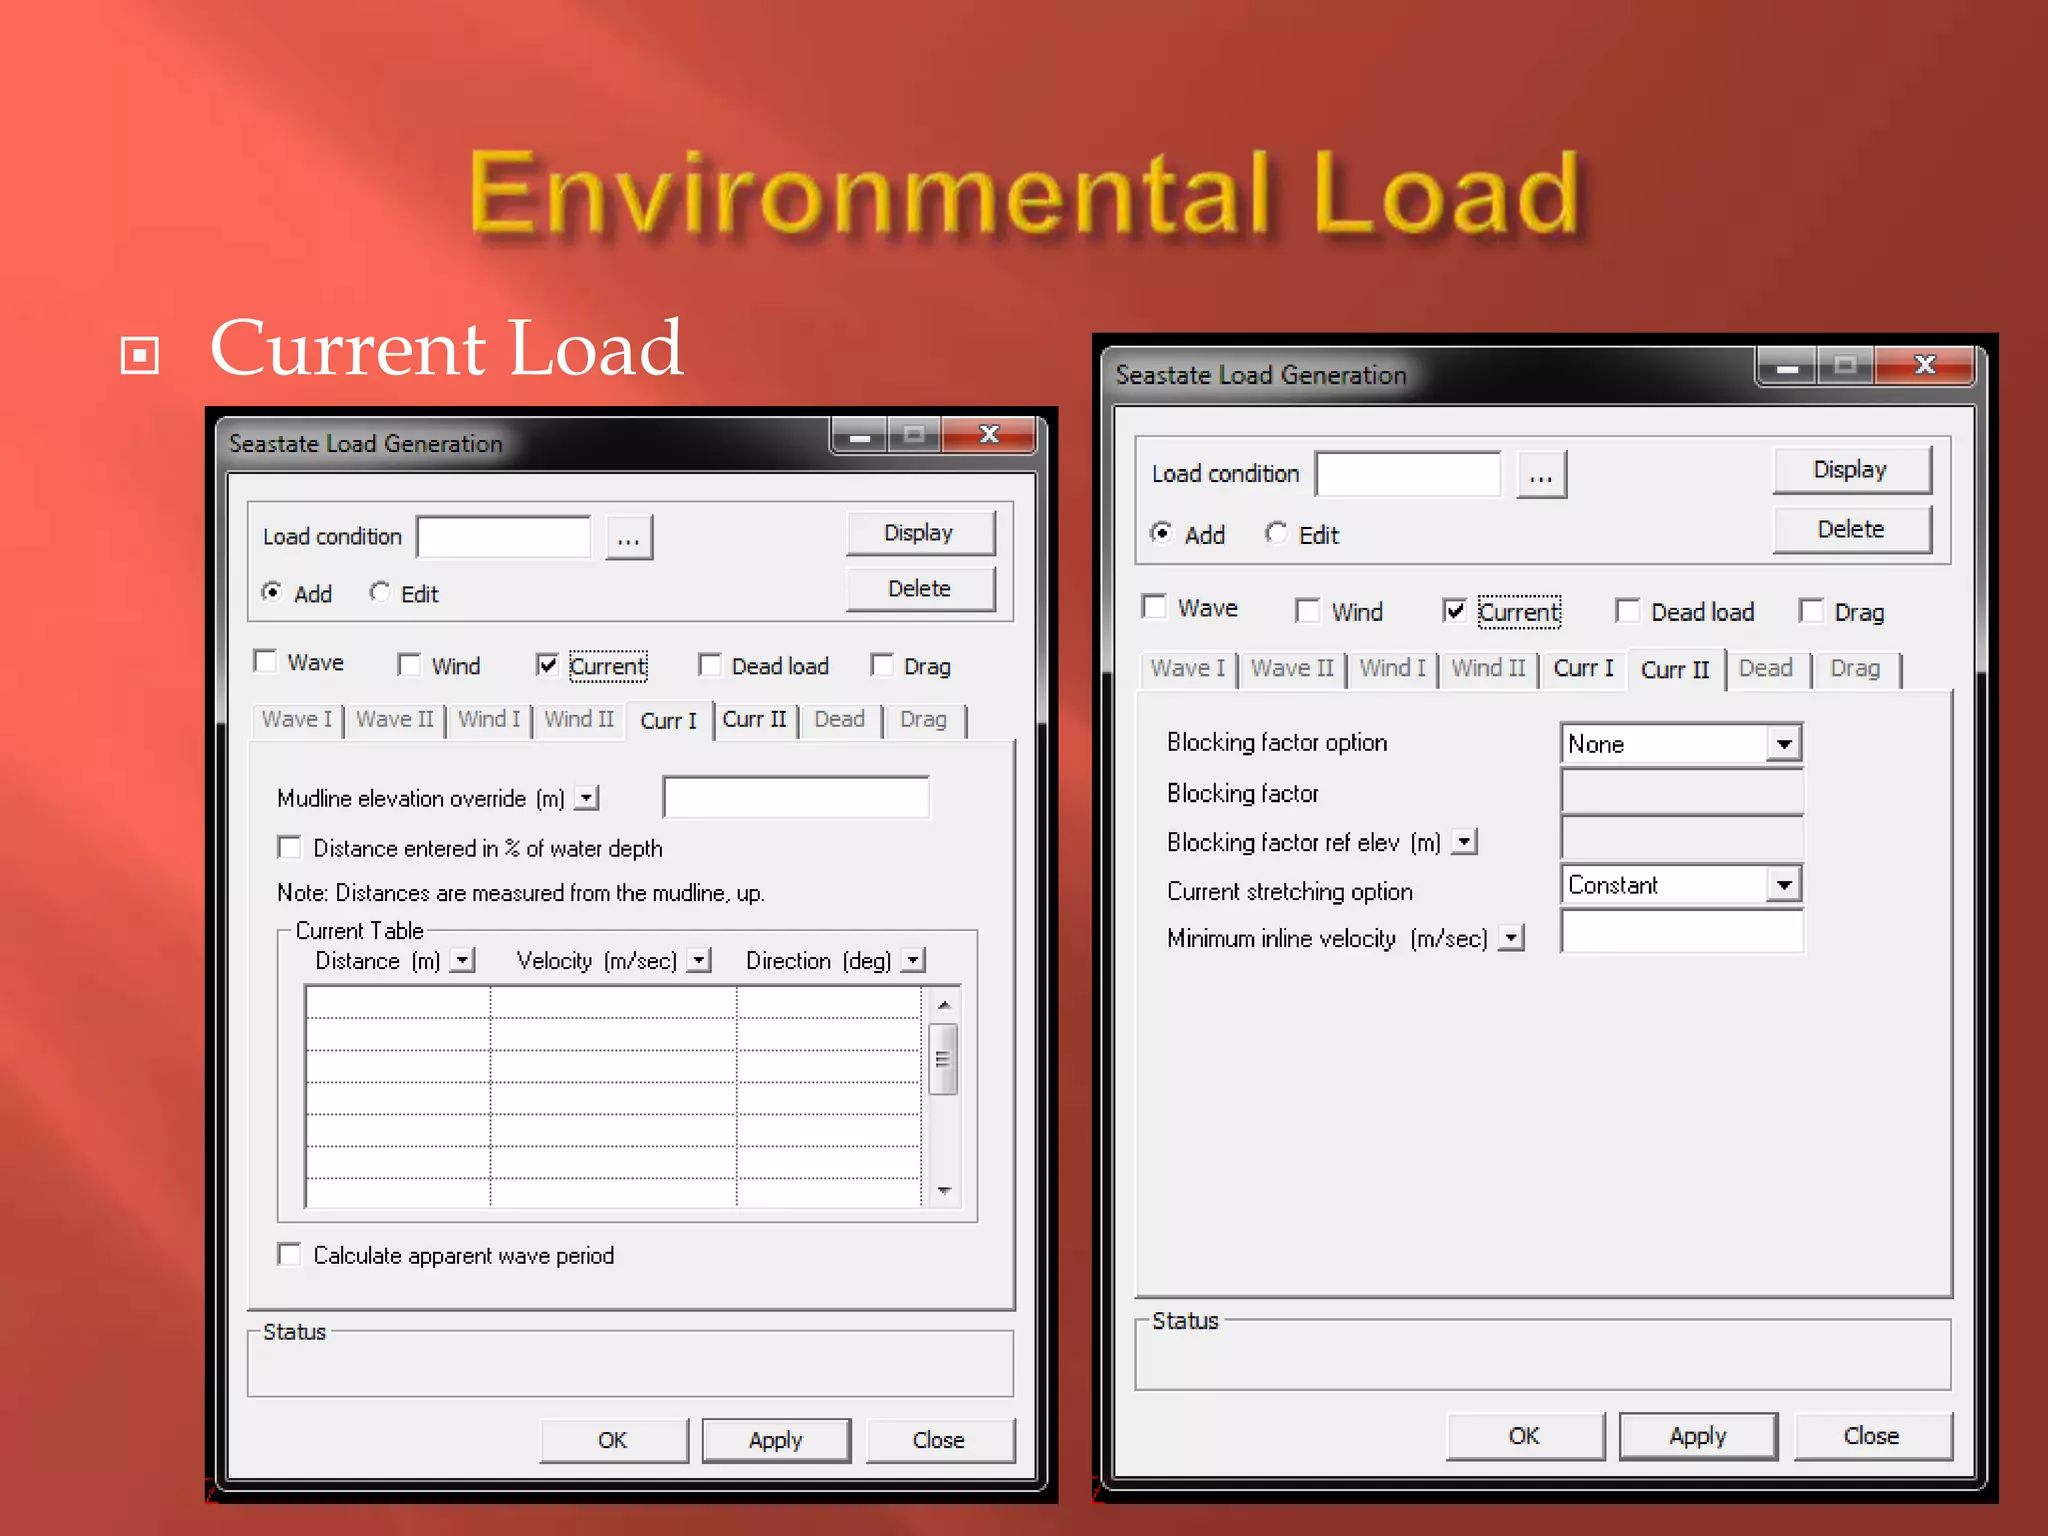This screenshot has height=1536, width=2048.
Task: Click Delete button in left window
Action: pyautogui.click(x=919, y=589)
